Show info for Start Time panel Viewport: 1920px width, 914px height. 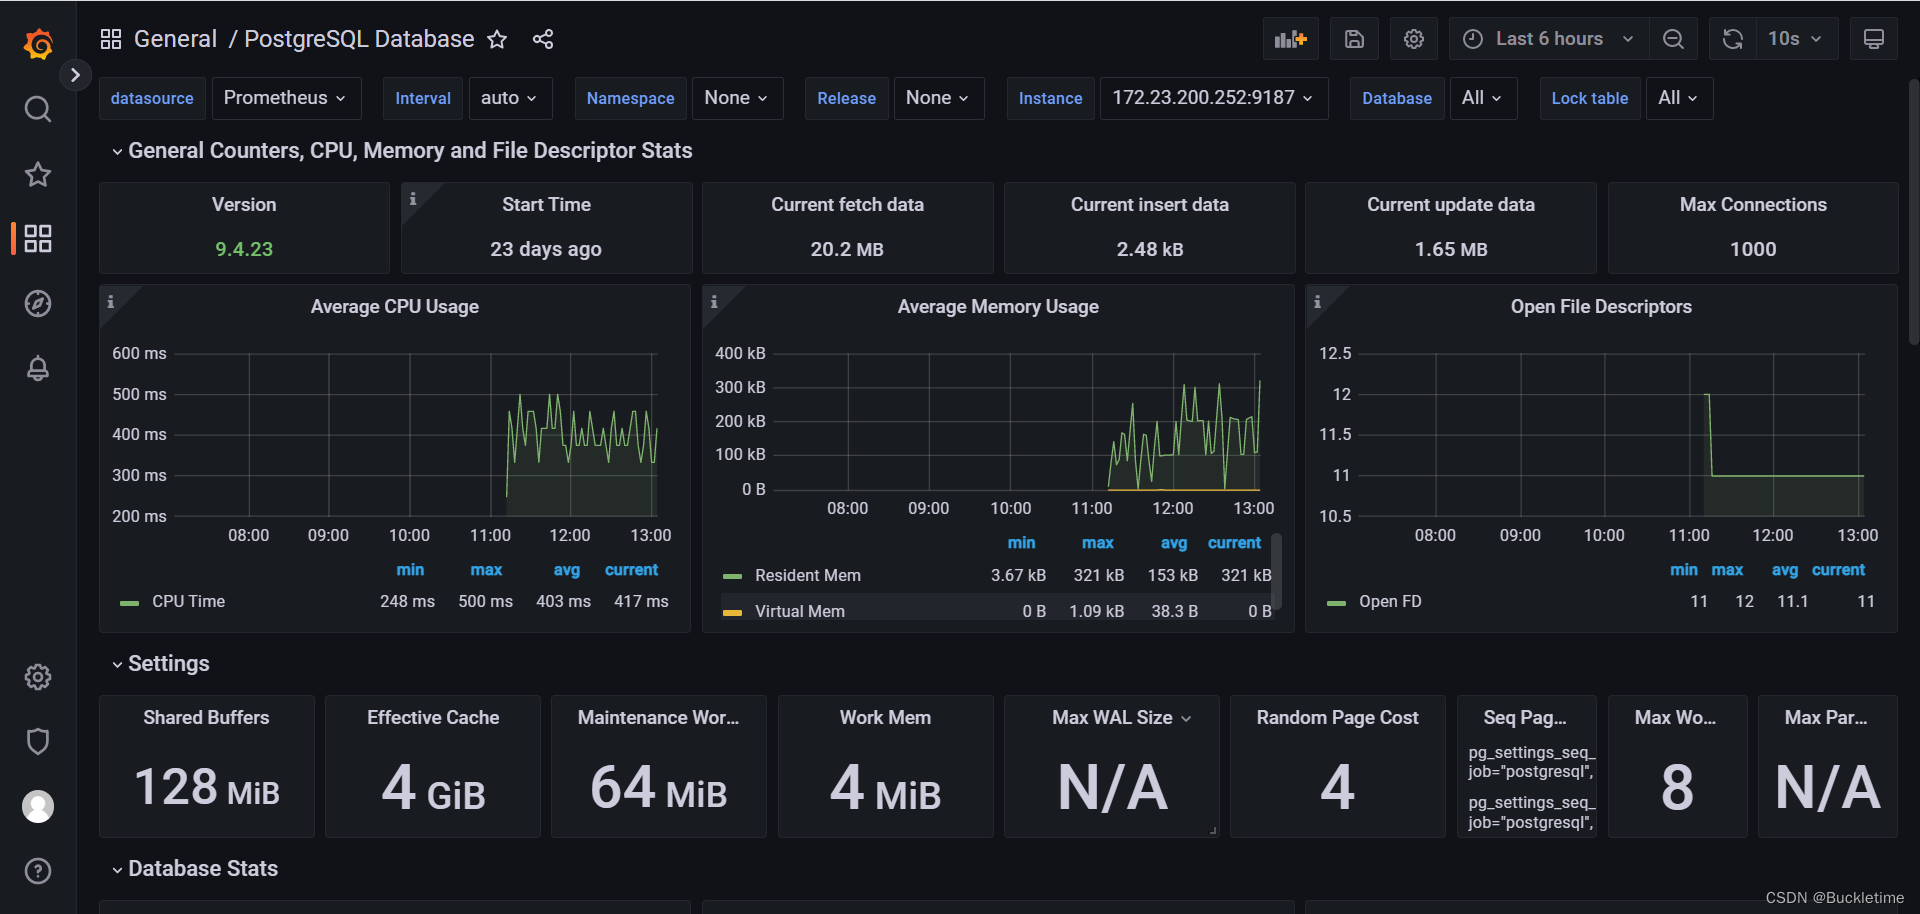(x=413, y=198)
